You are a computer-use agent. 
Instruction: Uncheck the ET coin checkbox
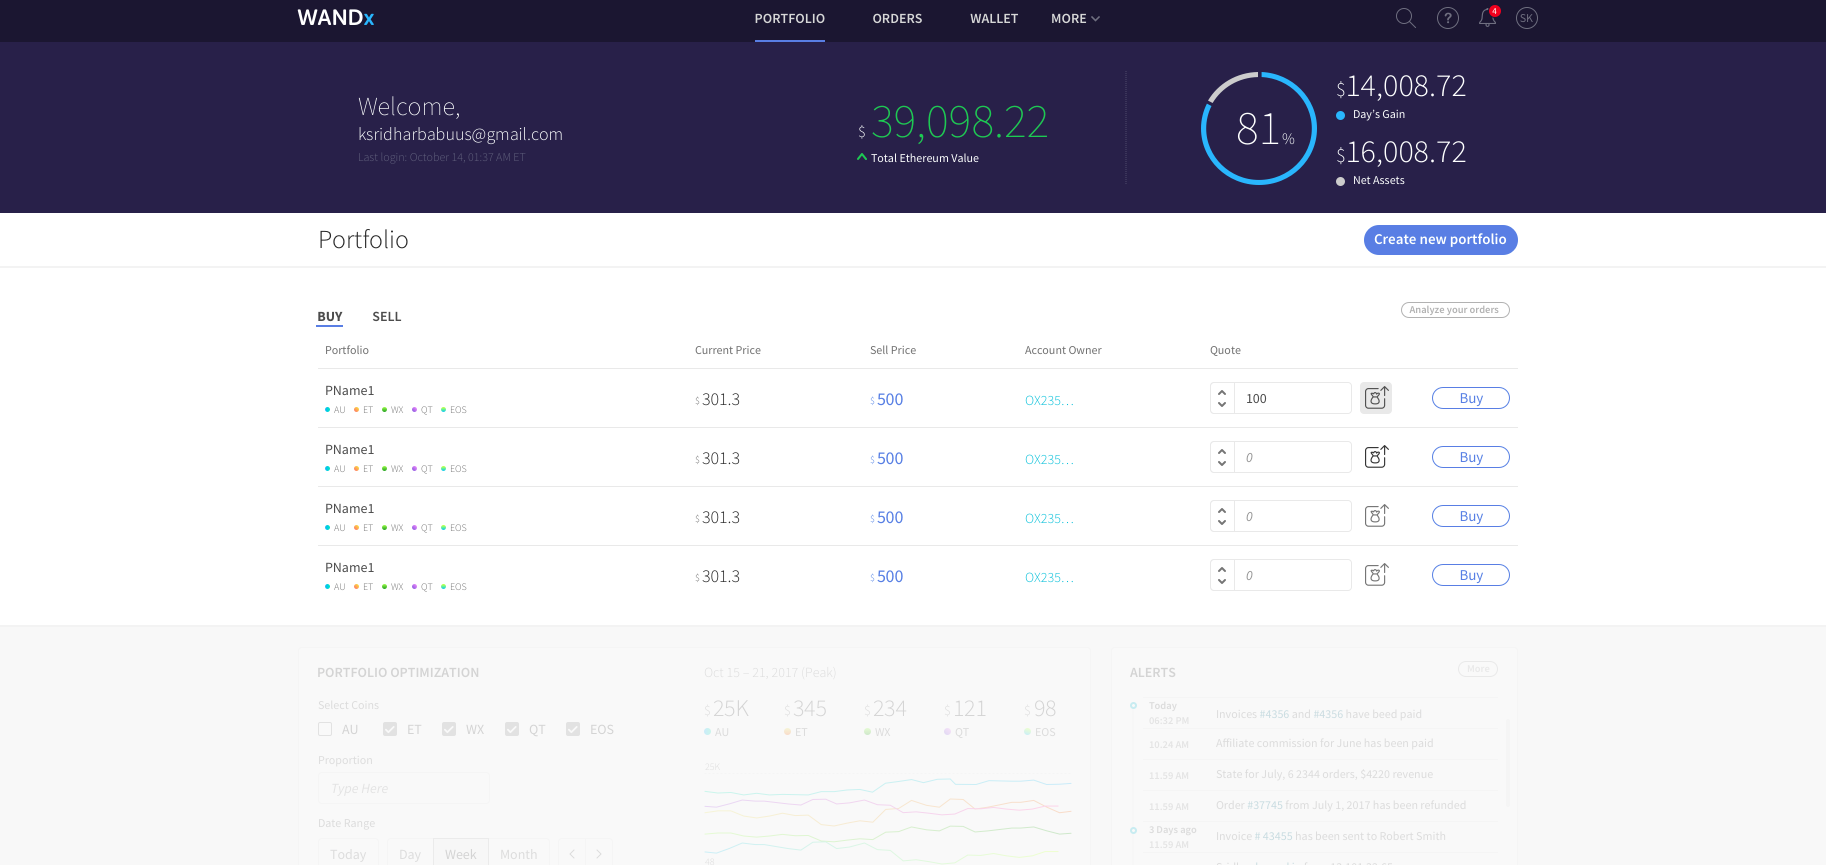point(390,729)
